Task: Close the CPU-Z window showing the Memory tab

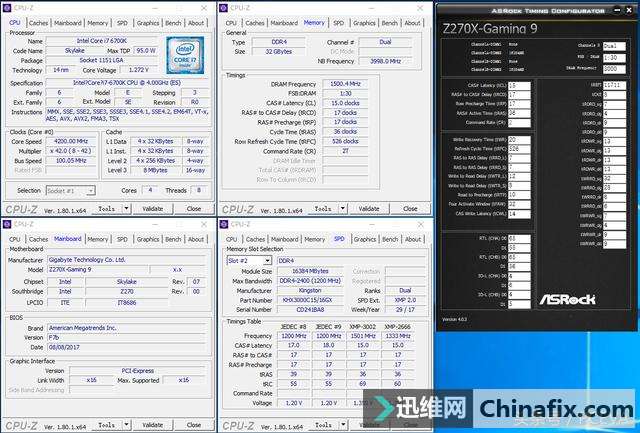Action: pyautogui.click(x=420, y=8)
